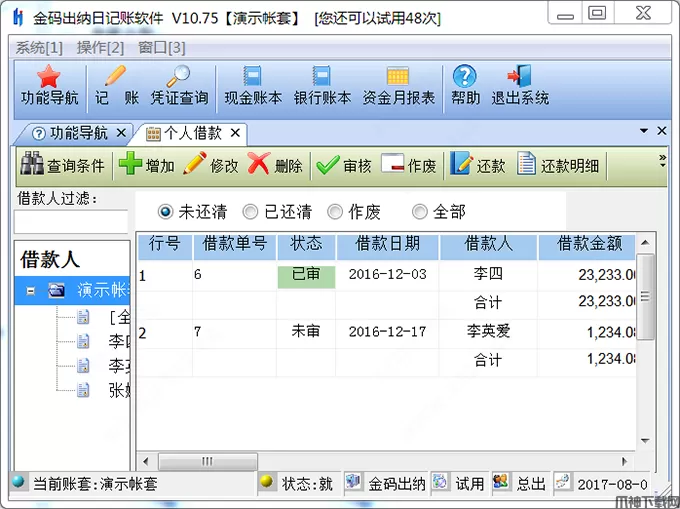Open 查询条件 binoculars tool
This screenshot has height=509, width=680.
click(x=32, y=163)
